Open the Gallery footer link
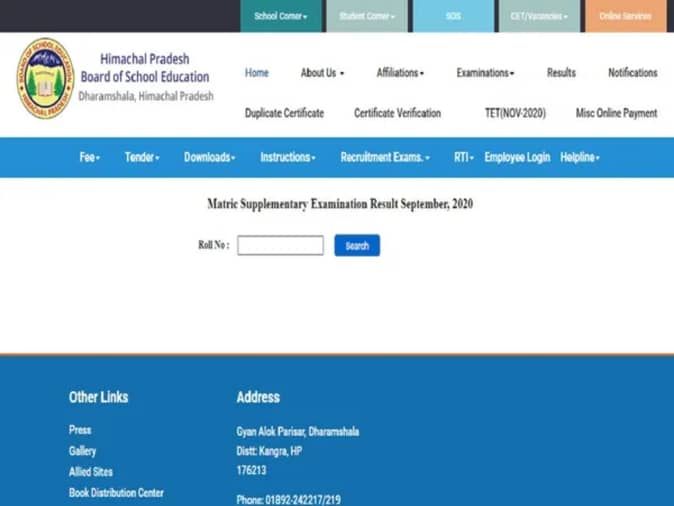 82,451
